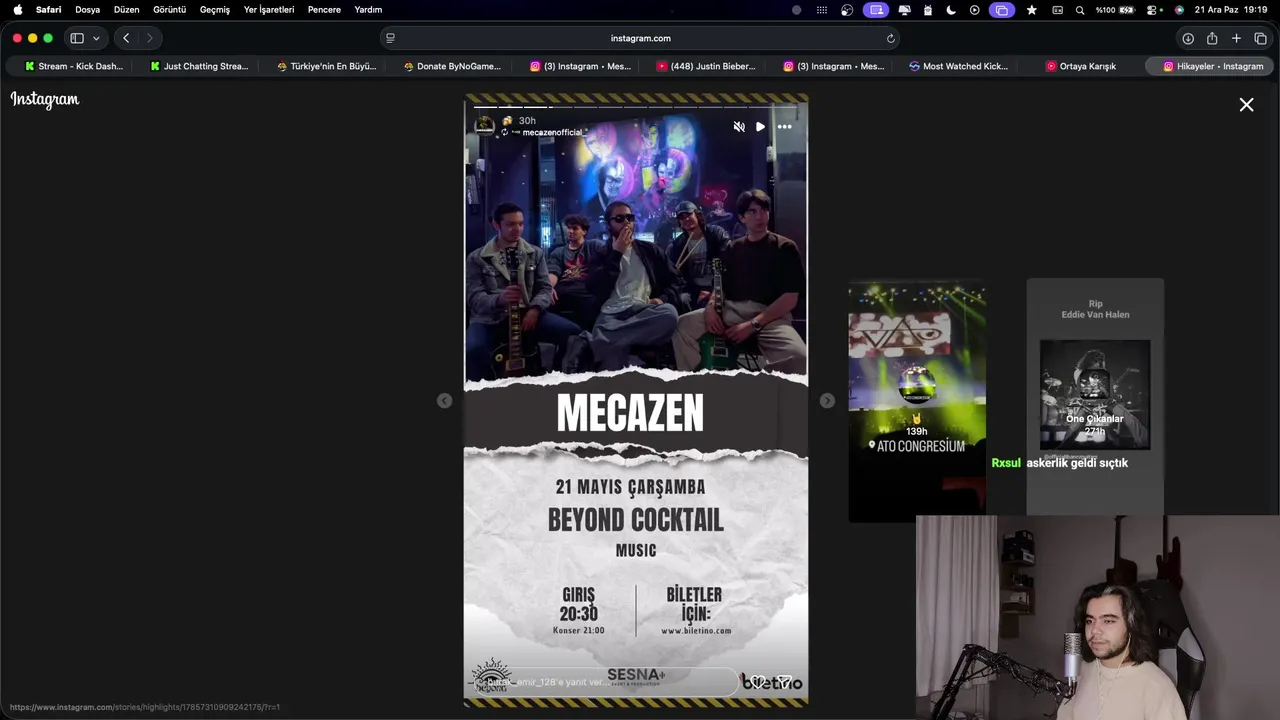Open the Yardım menu

[368, 10]
